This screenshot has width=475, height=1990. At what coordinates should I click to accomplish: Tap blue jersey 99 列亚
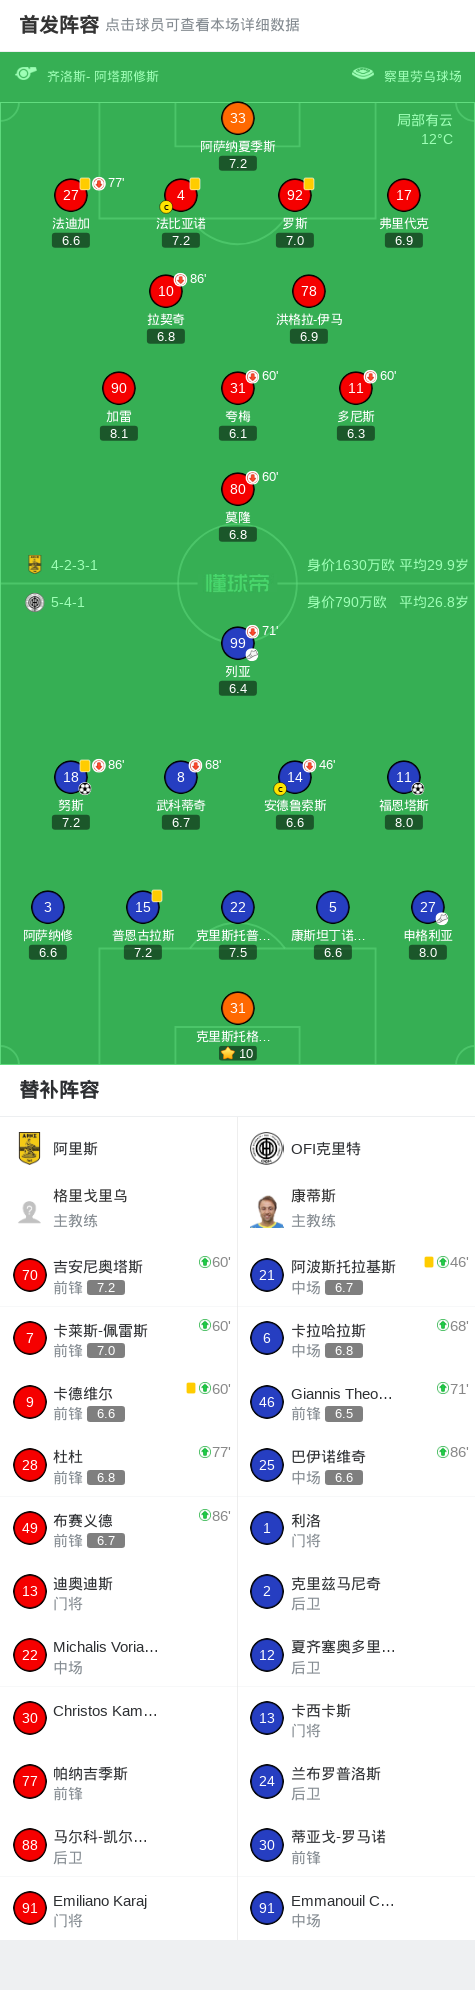coord(237,643)
